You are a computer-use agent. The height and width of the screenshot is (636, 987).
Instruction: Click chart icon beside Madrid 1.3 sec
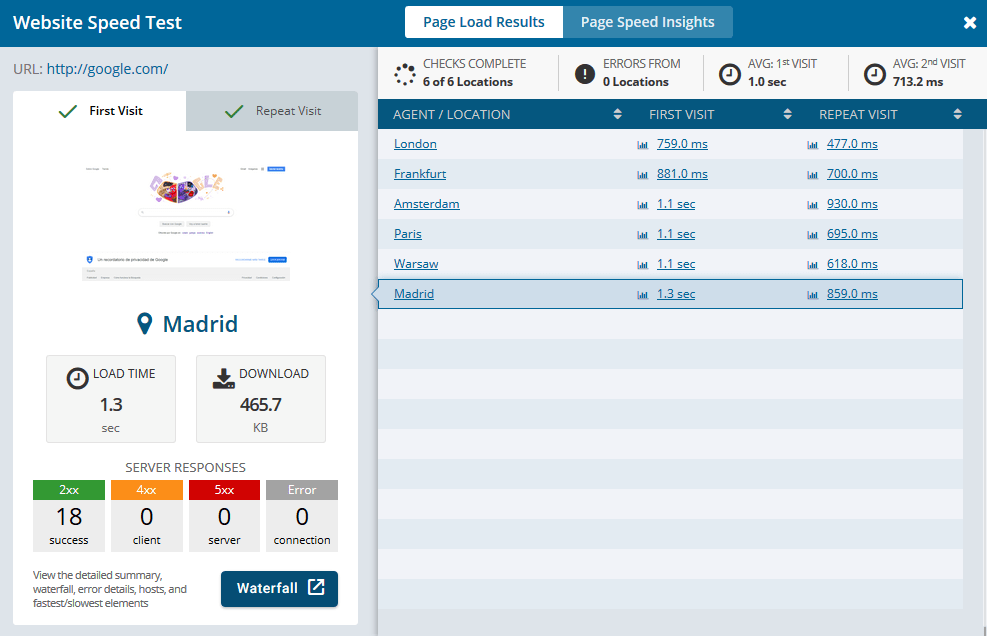642,295
